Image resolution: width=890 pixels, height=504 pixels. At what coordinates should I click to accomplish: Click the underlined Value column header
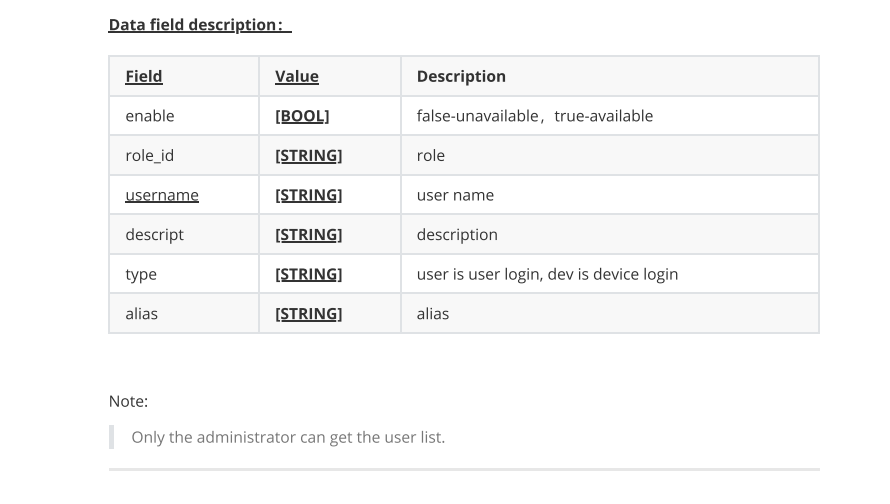click(297, 76)
